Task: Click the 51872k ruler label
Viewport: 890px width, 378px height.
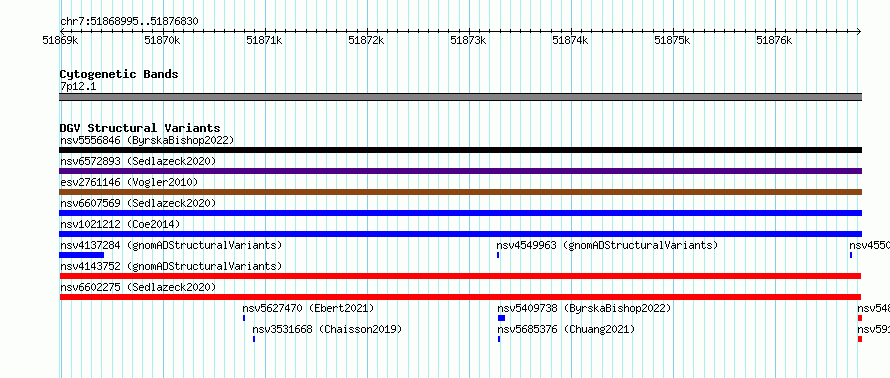Action: 366,40
